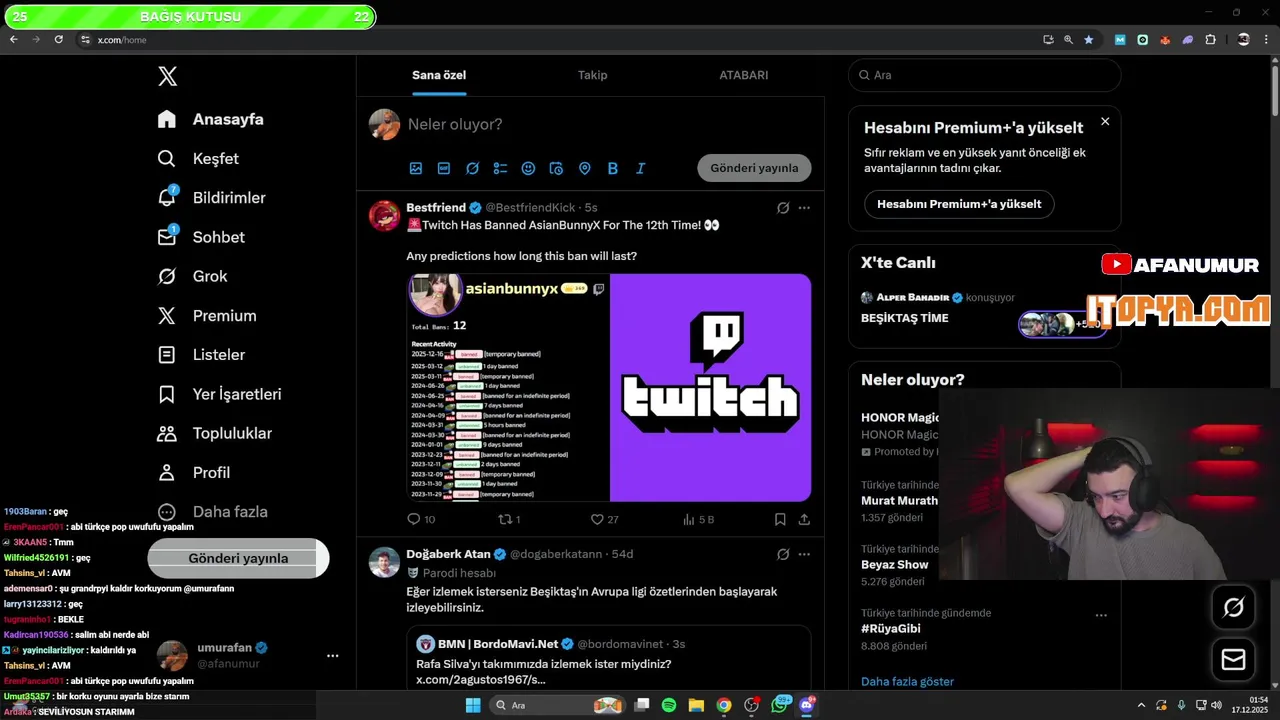Click Hesabını Premium+'a yükselt button
This screenshot has height=720, width=1280.
(959, 204)
